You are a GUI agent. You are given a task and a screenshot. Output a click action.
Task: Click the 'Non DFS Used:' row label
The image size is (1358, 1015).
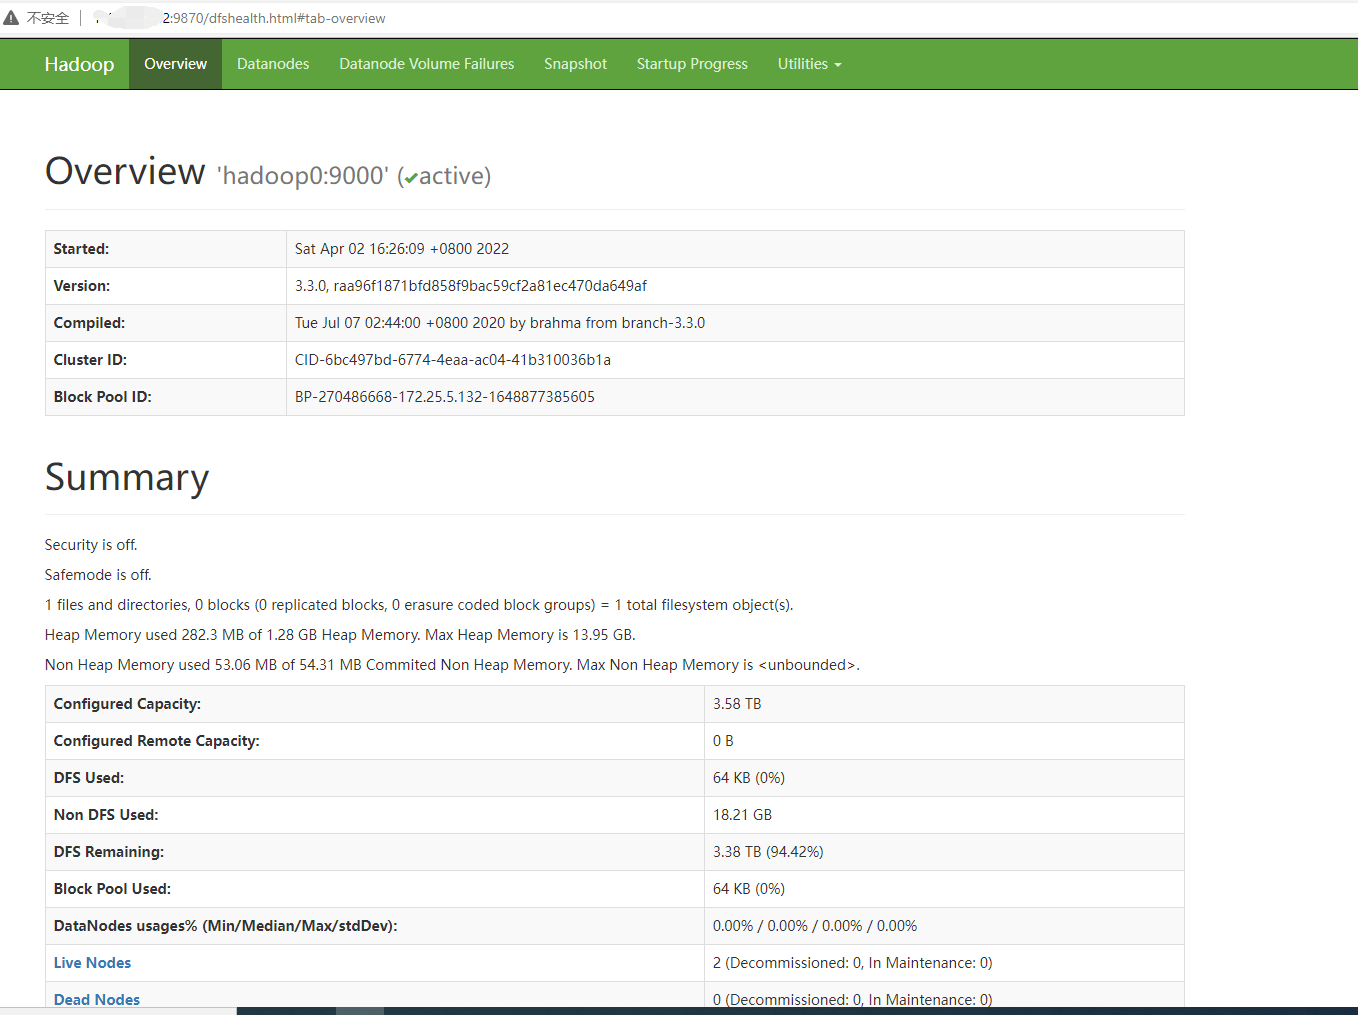tap(106, 815)
